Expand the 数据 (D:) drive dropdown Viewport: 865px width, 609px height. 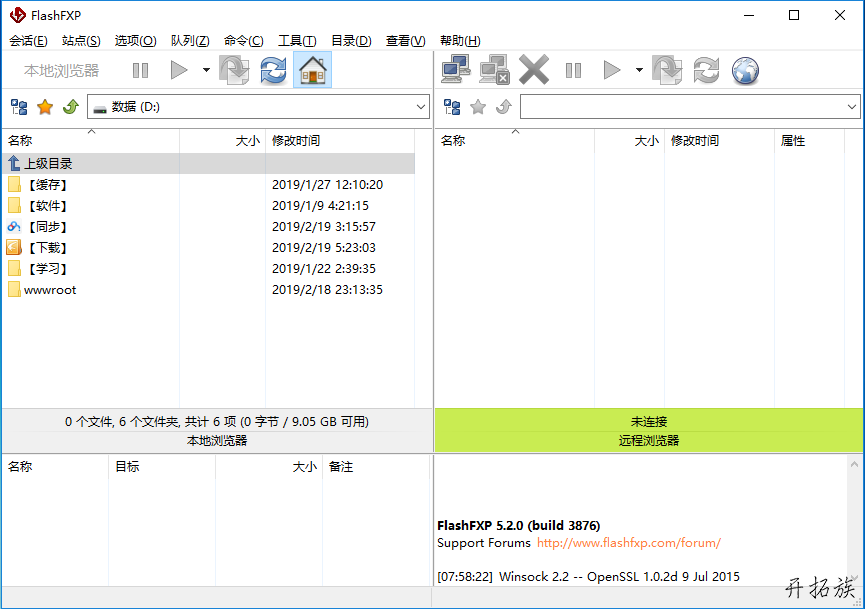pyautogui.click(x=421, y=106)
